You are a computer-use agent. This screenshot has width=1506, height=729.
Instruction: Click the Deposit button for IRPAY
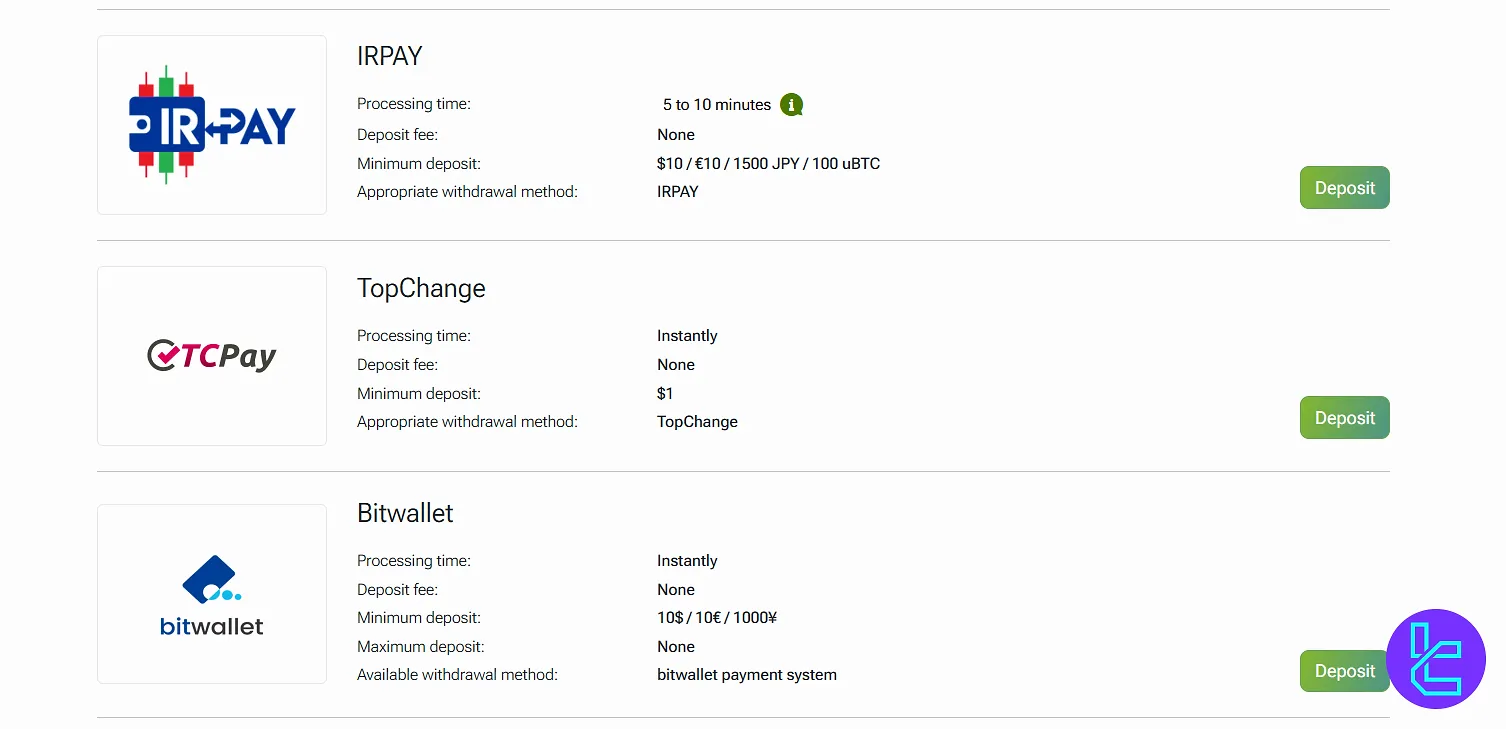pyautogui.click(x=1344, y=188)
